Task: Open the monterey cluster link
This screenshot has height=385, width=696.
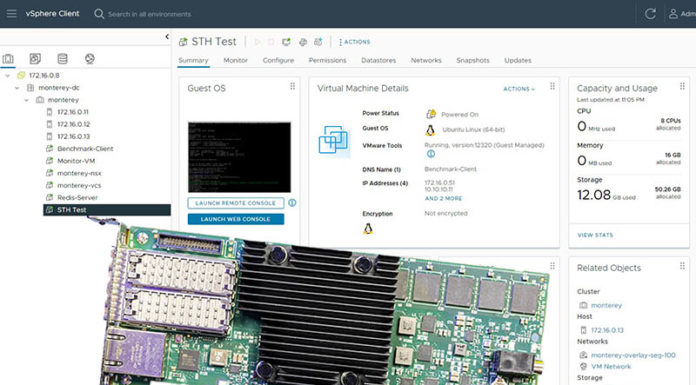Action: (x=606, y=306)
